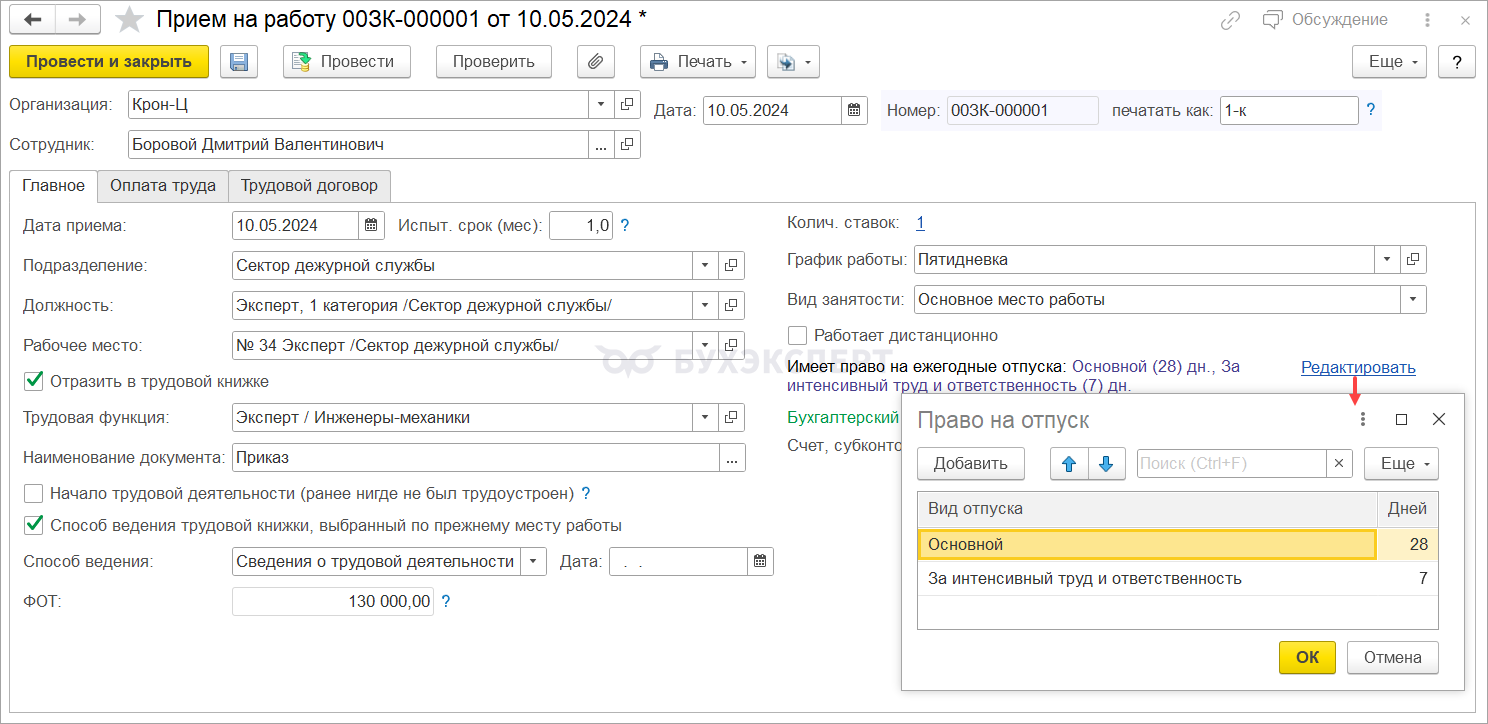1488x724 pixels.
Task: Add document to favorites with star icon
Action: 129,20
